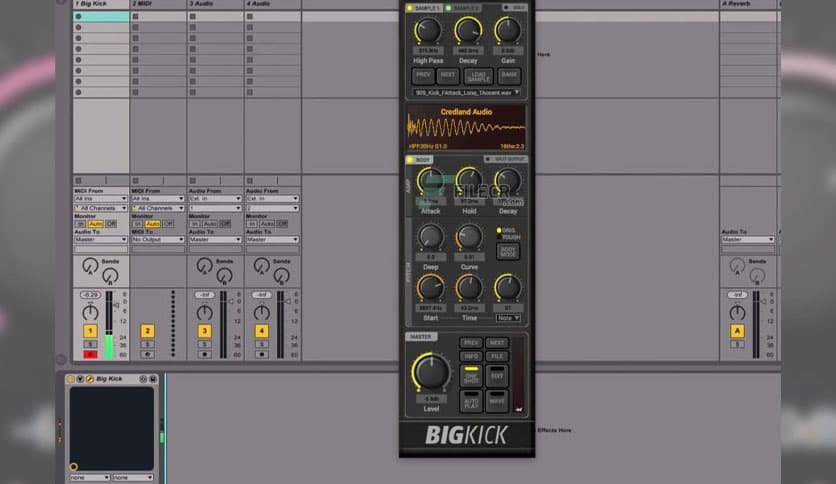The image size is (836, 484).
Task: Toggle the BODY section power LED
Action: tap(410, 159)
